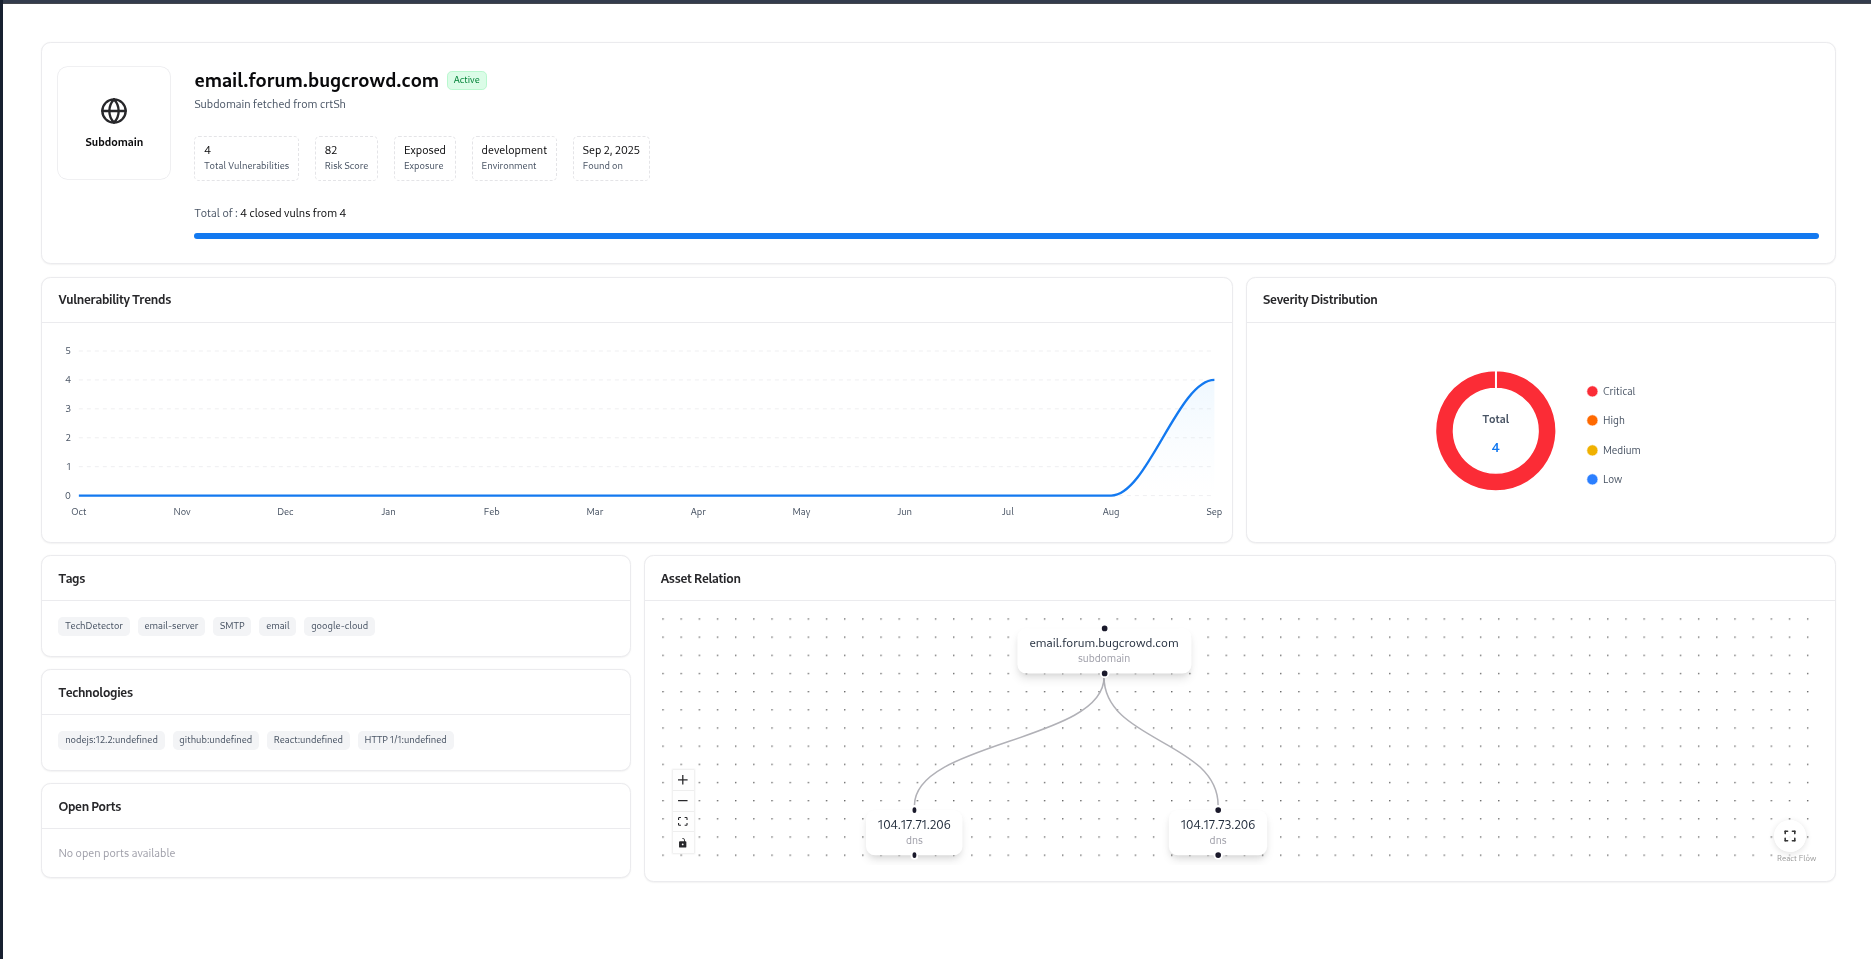Click the Total Vulnerabilities stat box
Screen dimensions: 1871x959
246,158
